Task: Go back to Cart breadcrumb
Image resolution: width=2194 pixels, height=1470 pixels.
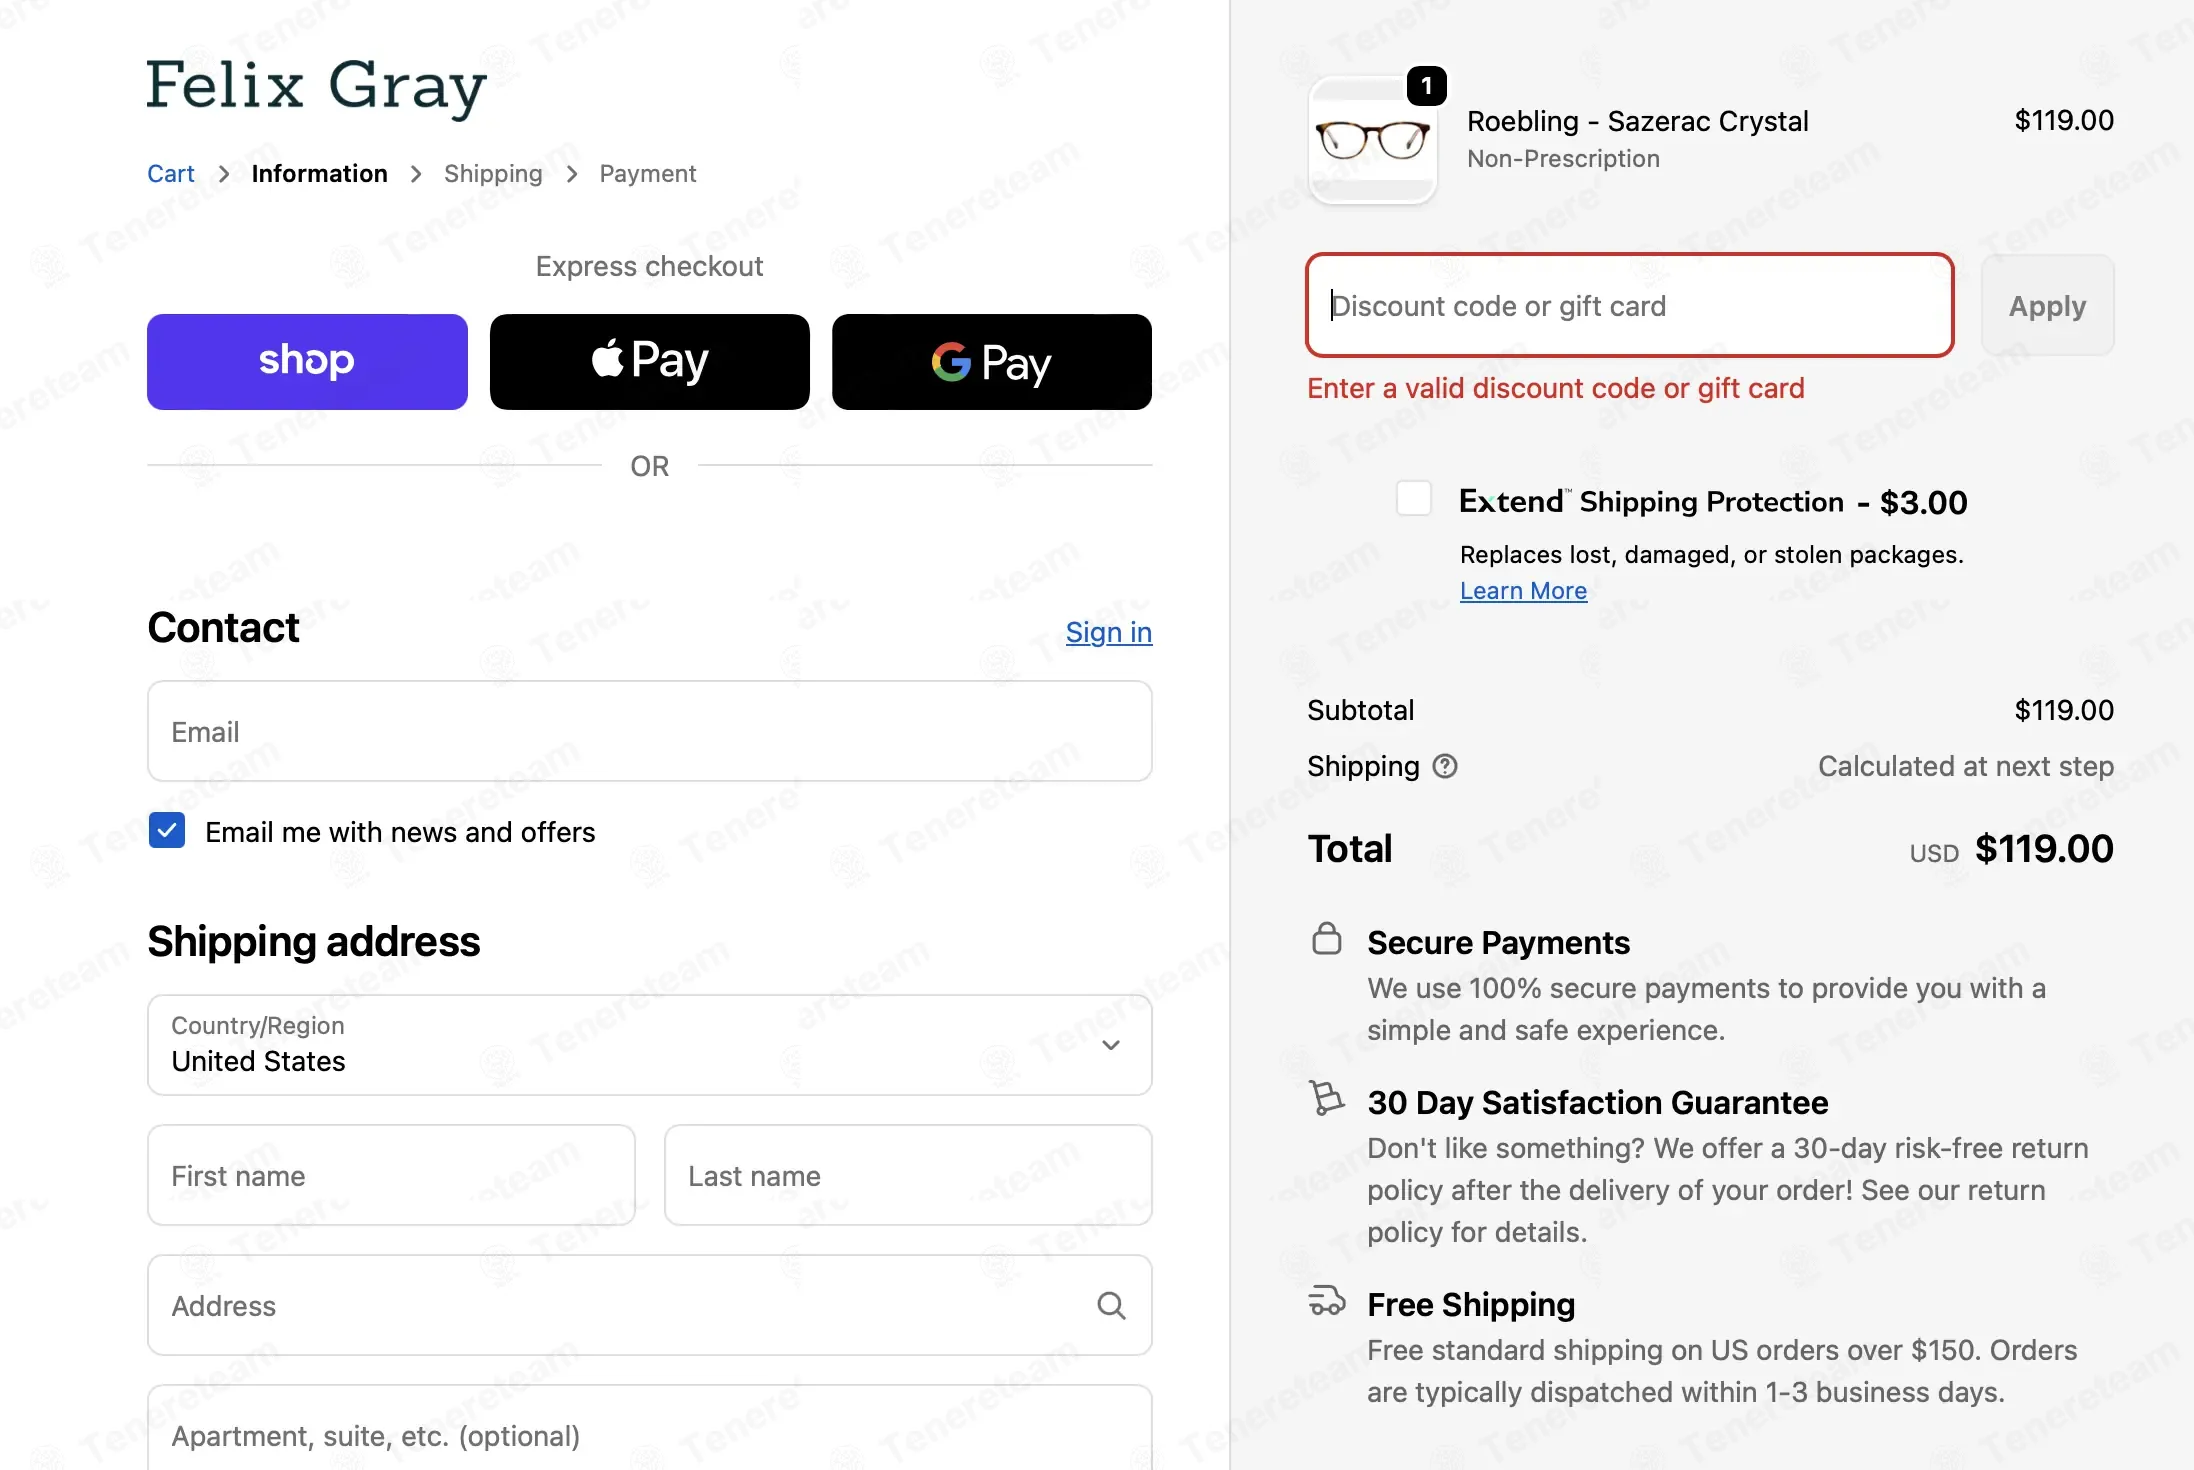Action: coord(171,174)
